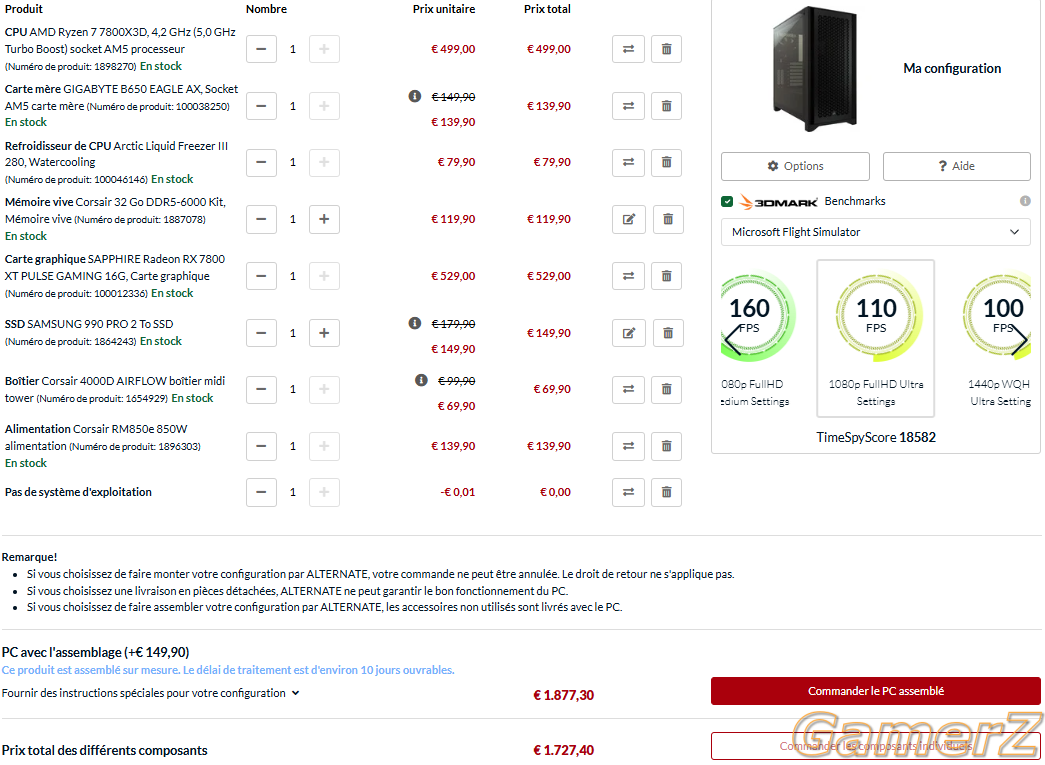Edit the Corsair 32 Go DDR5-6000 memory
Viewport: 1045px width, 765px height.
(x=628, y=219)
